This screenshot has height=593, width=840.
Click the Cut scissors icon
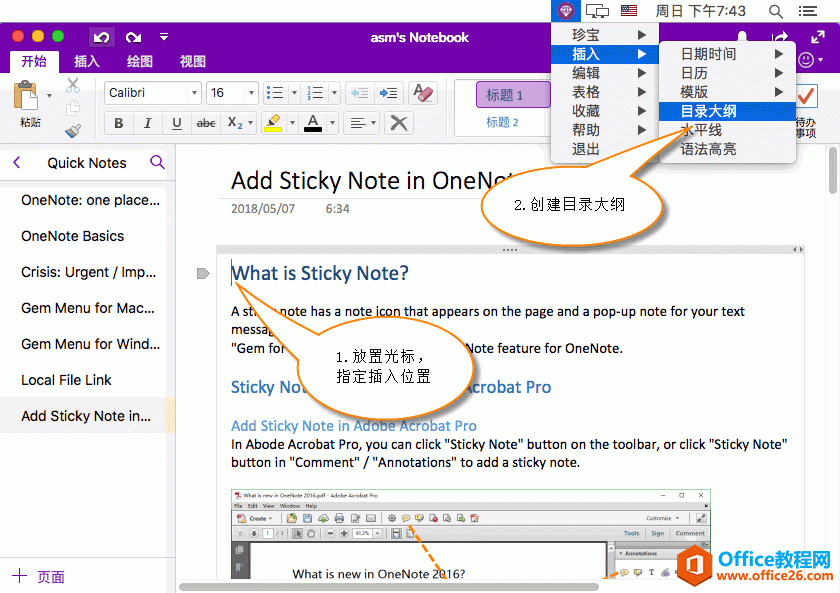pyautogui.click(x=73, y=85)
